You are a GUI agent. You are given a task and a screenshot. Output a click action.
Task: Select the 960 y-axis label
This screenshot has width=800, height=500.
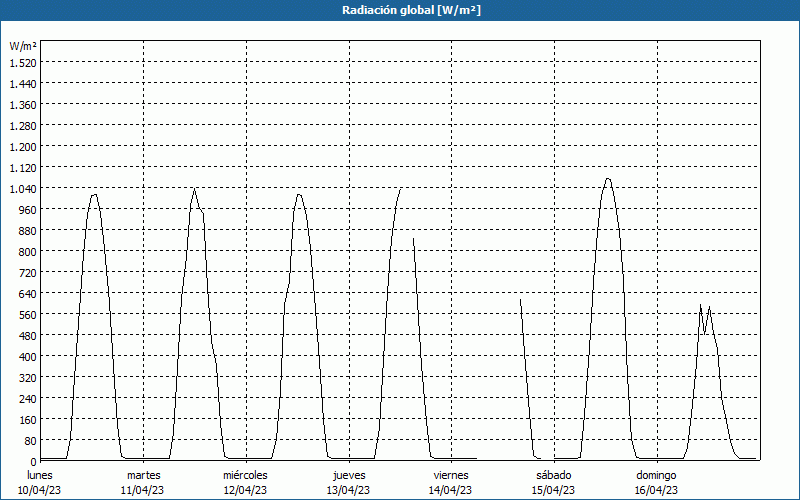28,210
